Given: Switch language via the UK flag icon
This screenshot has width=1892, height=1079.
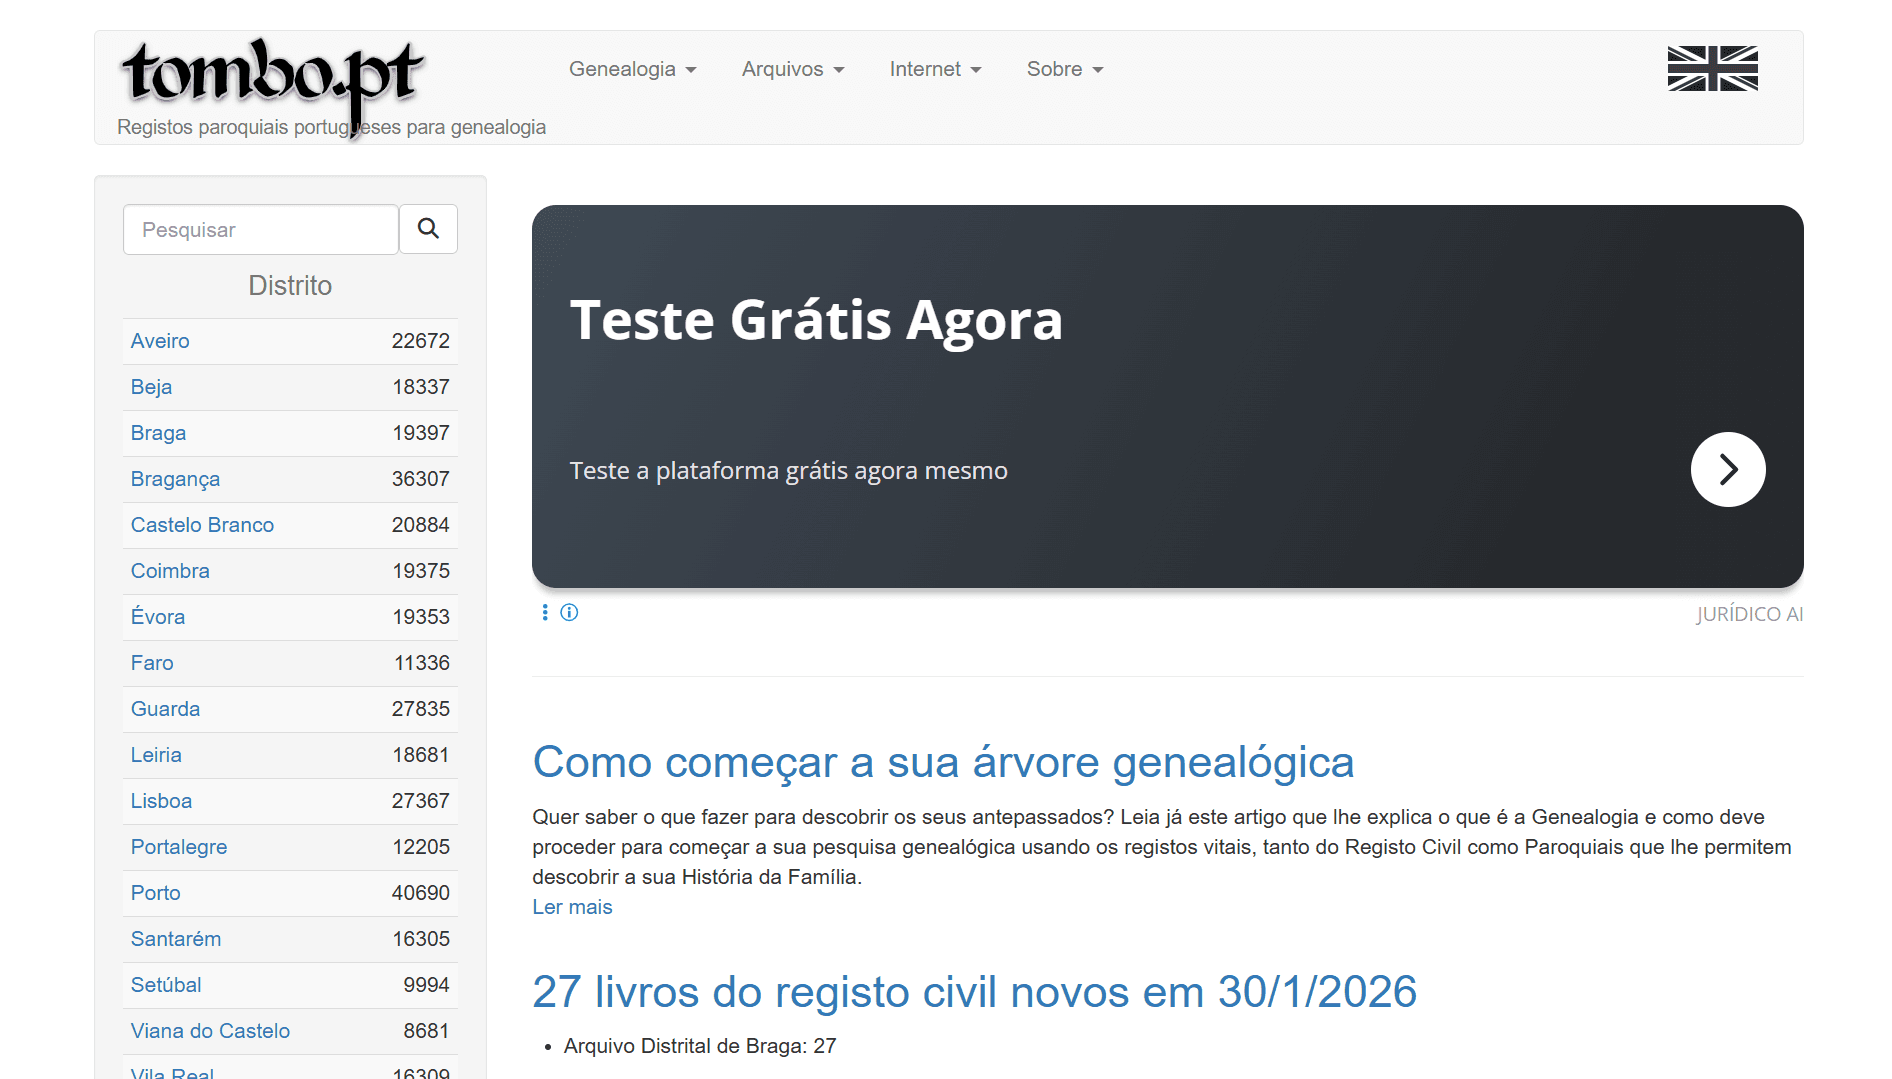Looking at the screenshot, I should point(1712,69).
